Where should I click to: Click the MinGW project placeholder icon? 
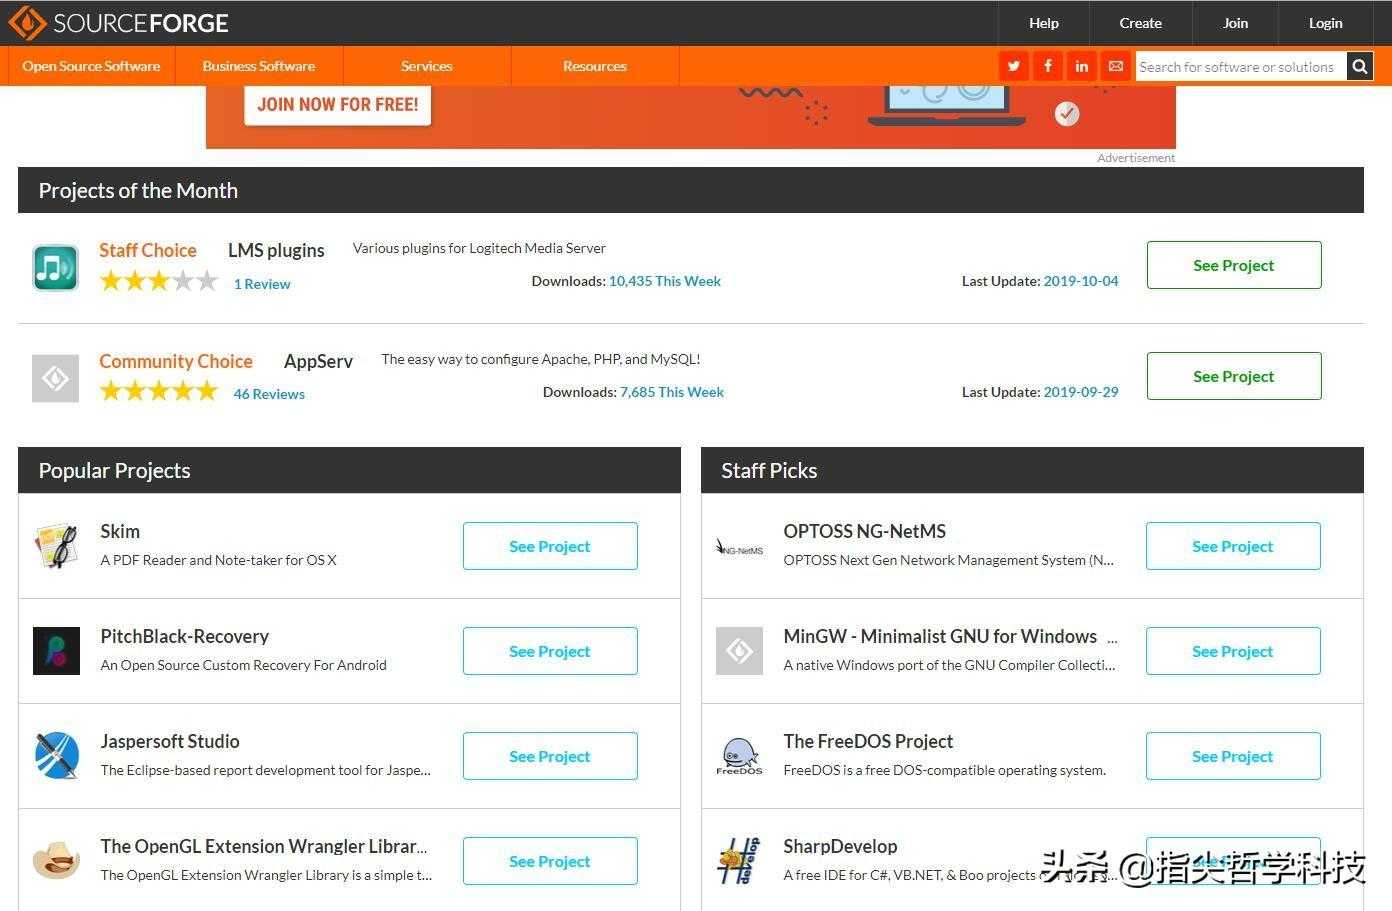[x=739, y=651]
